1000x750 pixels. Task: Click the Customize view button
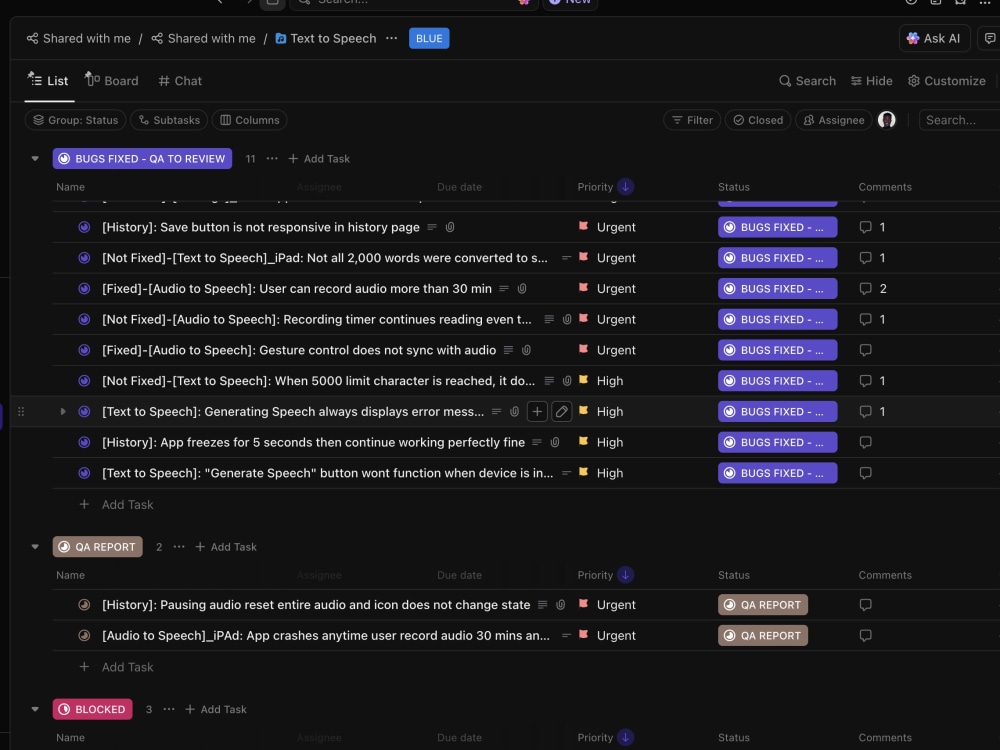(x=947, y=81)
